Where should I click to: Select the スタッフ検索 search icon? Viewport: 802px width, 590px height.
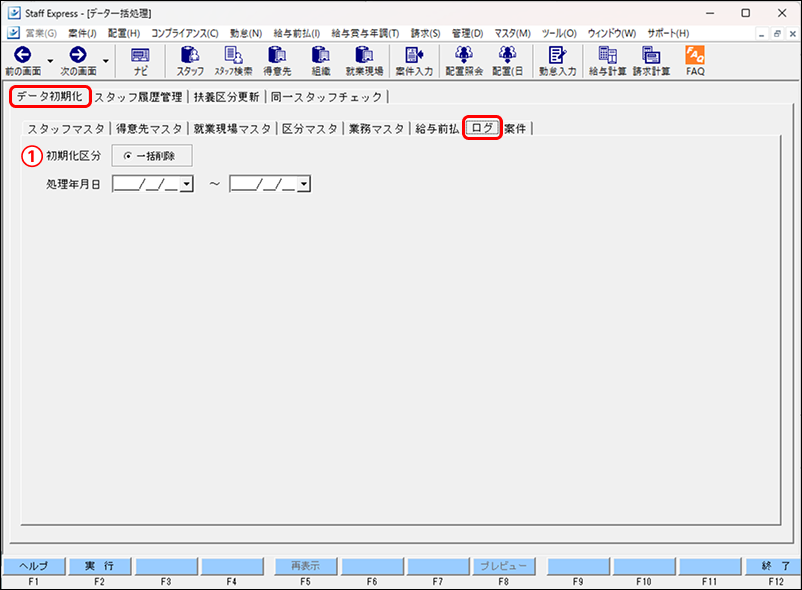(233, 60)
